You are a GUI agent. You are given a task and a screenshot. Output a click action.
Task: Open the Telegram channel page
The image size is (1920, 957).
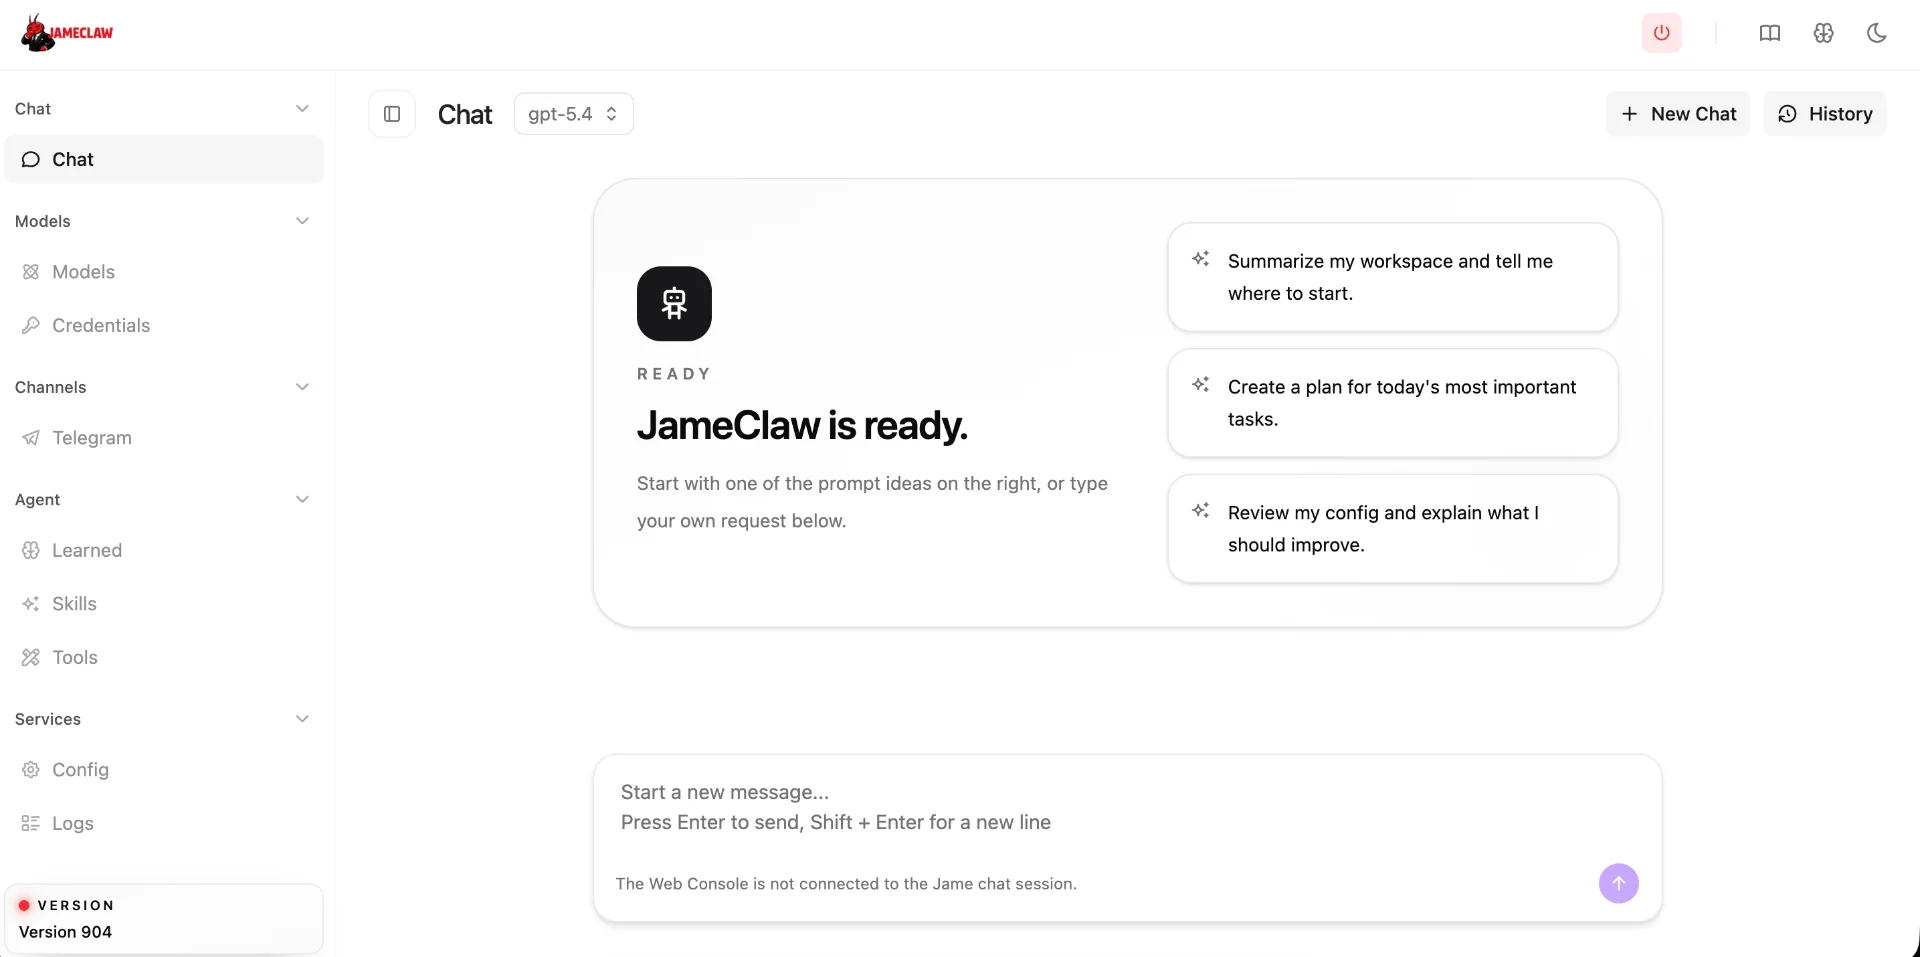164,438
